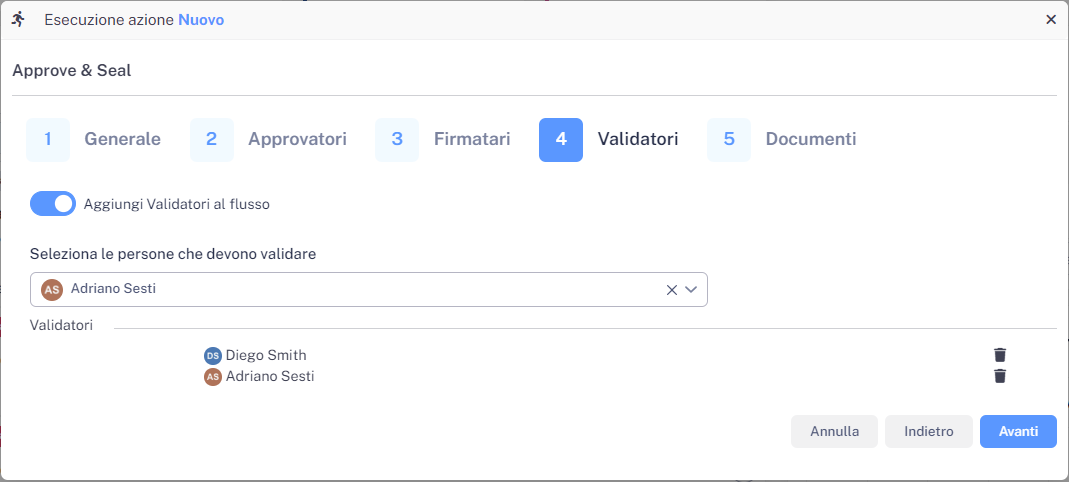This screenshot has height=482, width=1069.
Task: Click the AS avatar in selection field
Action: pyautogui.click(x=52, y=289)
